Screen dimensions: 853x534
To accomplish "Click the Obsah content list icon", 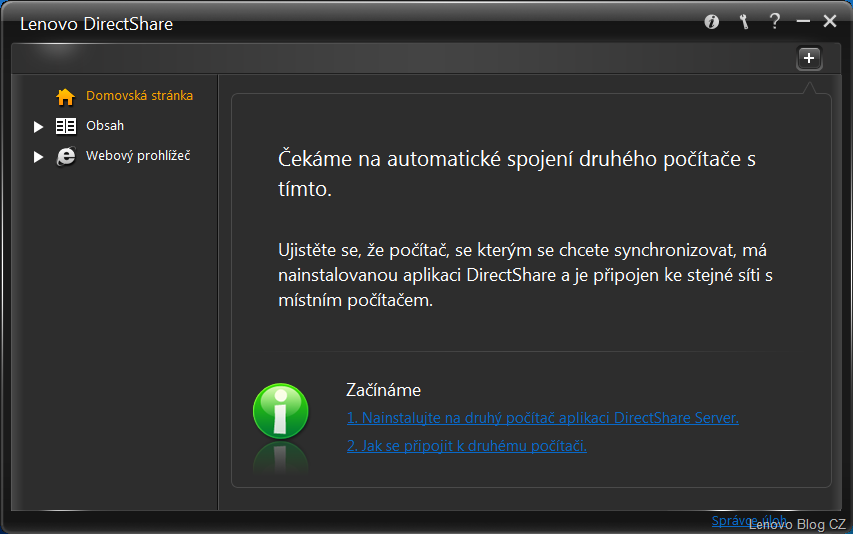I will coord(66,126).
